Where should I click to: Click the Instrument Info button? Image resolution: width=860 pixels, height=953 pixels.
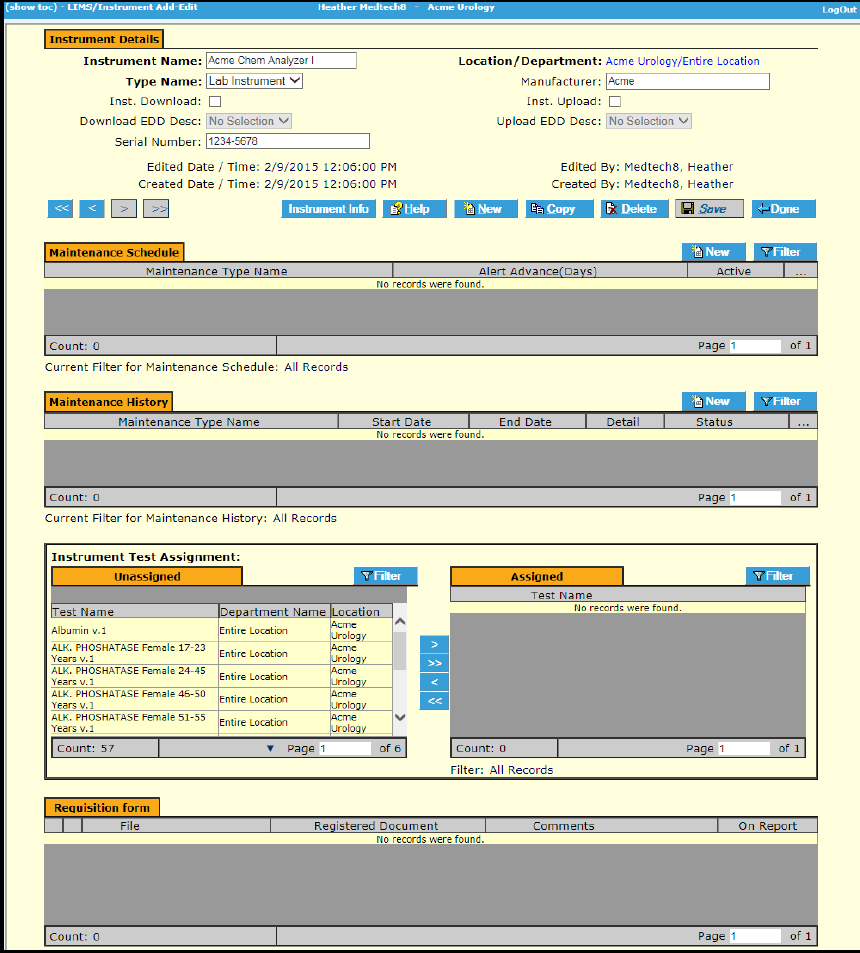coord(329,209)
